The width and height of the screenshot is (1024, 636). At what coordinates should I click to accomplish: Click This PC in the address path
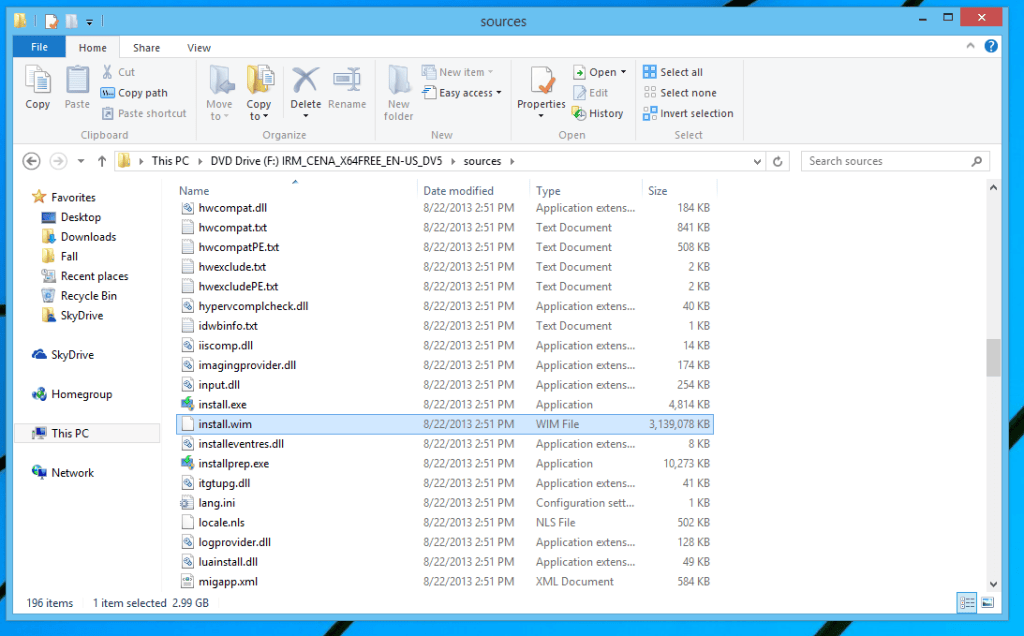click(x=170, y=161)
